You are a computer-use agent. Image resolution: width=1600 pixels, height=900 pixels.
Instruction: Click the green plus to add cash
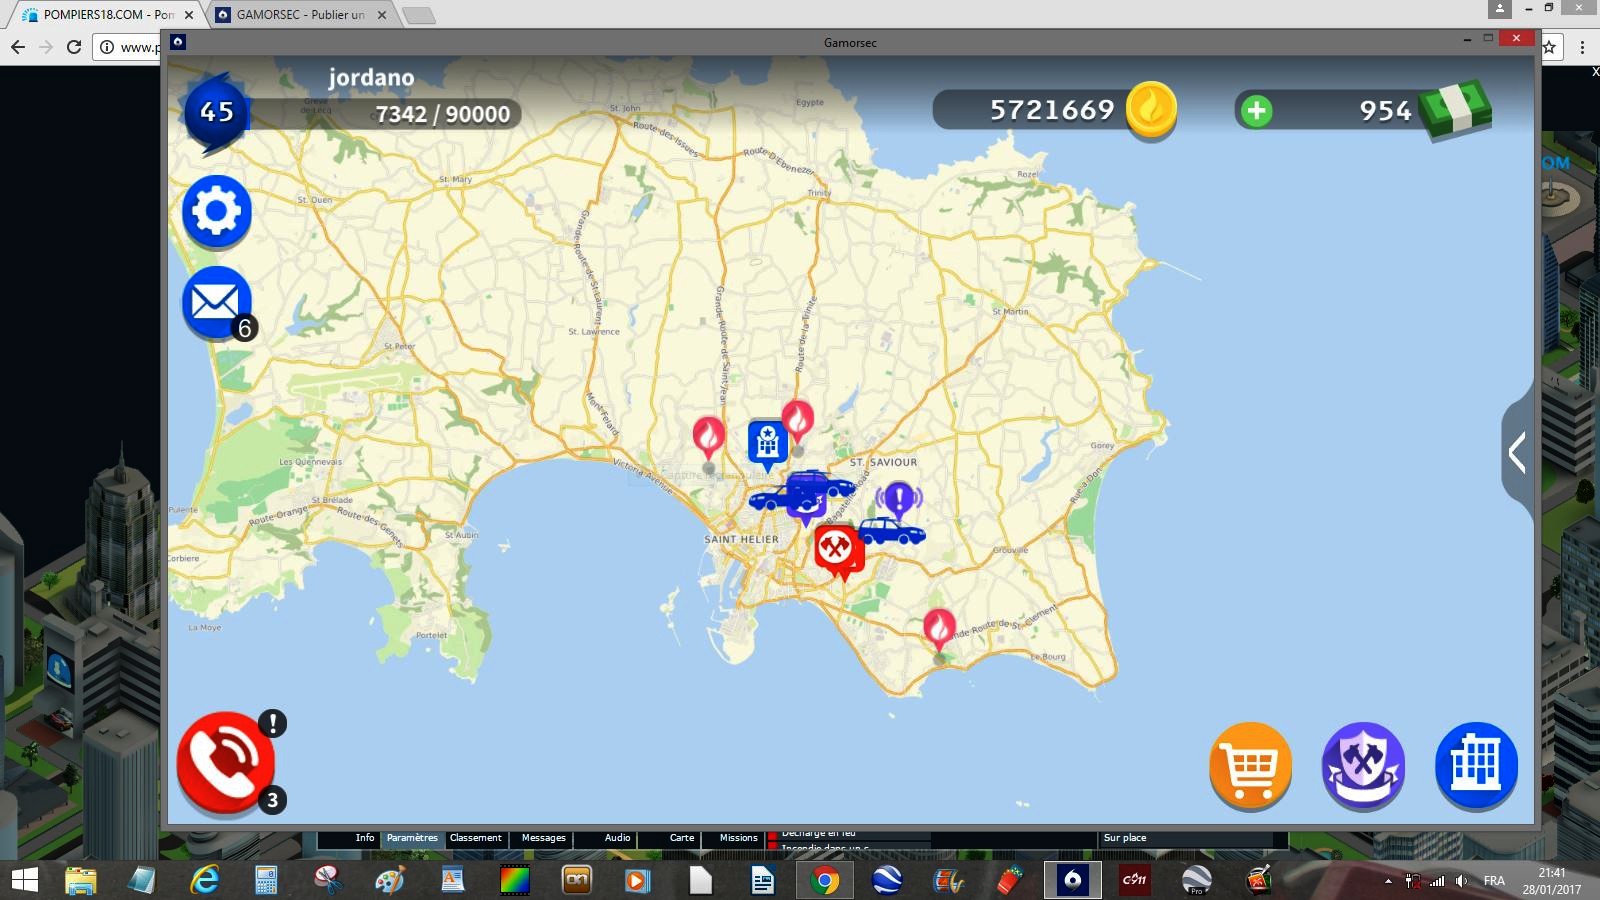[1256, 110]
